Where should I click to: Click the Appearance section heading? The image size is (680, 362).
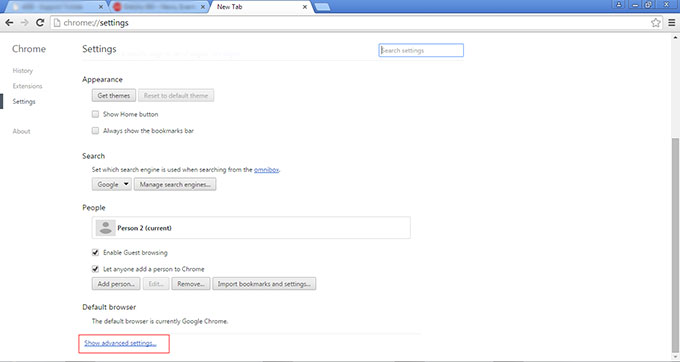point(102,79)
